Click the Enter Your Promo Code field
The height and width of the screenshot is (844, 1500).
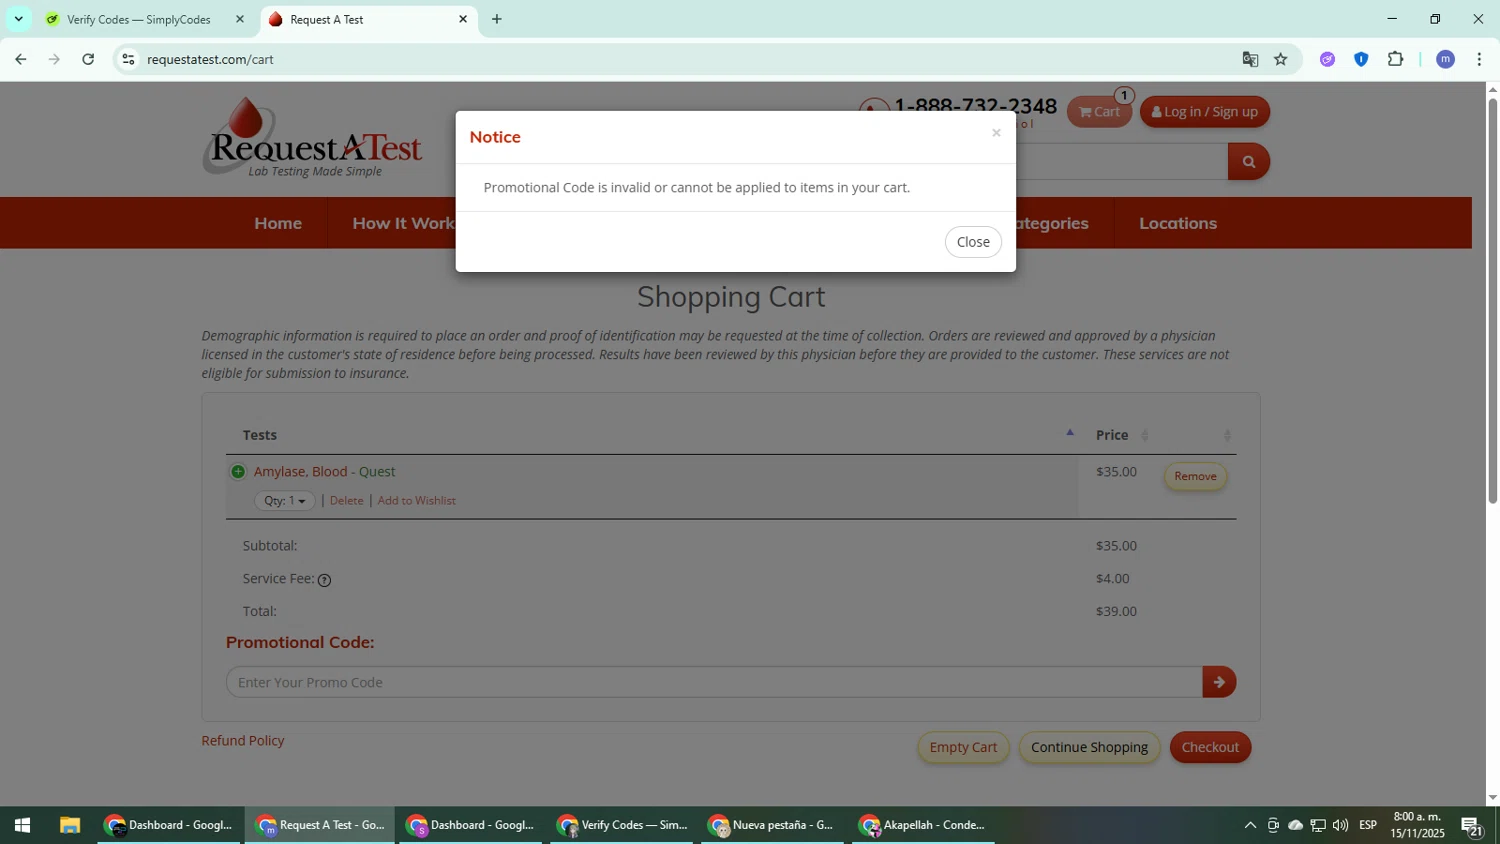714,682
